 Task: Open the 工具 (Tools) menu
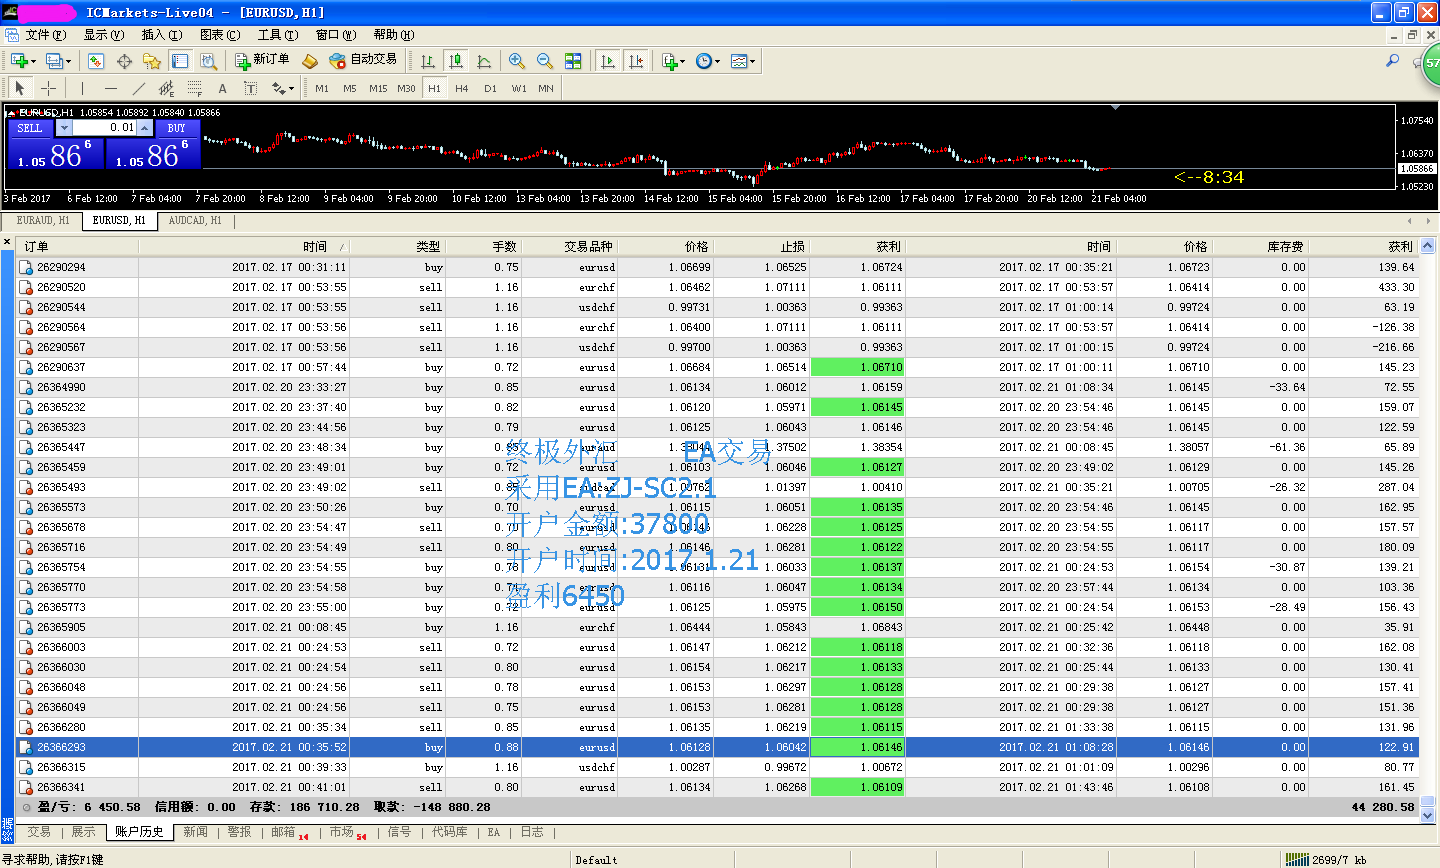point(278,35)
